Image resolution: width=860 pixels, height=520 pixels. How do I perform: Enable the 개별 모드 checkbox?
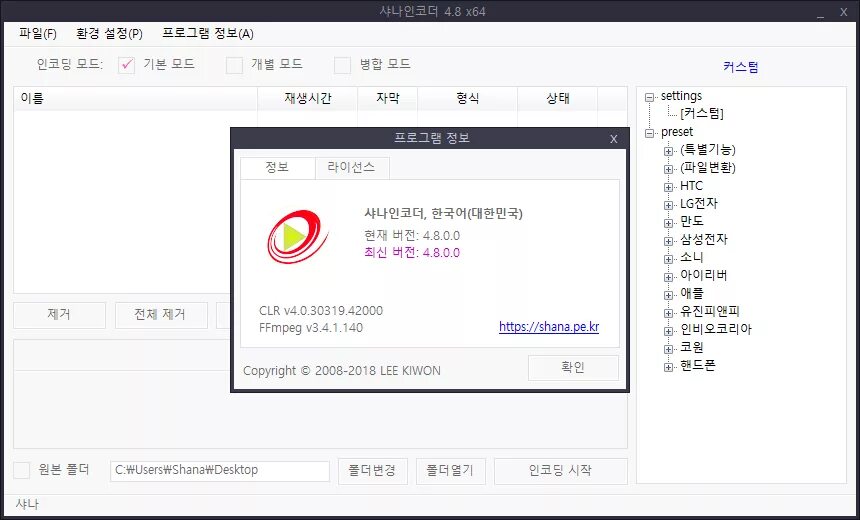point(234,65)
